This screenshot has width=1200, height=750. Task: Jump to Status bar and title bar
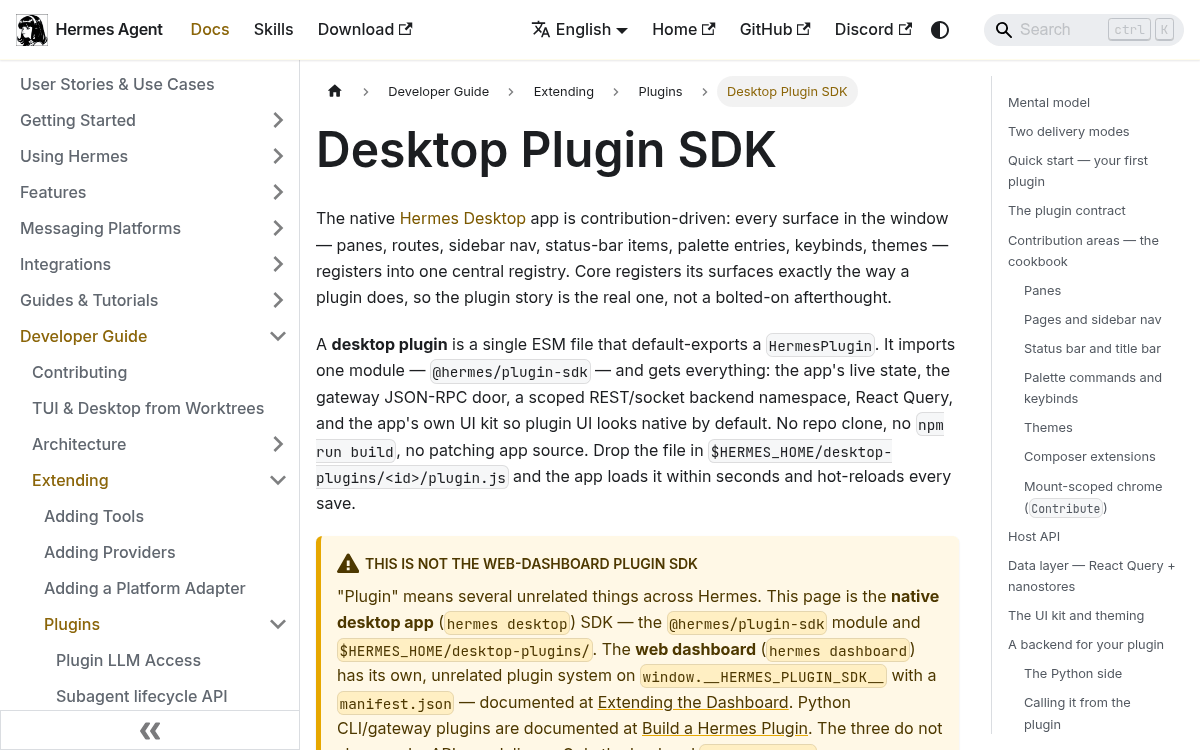click(1092, 348)
